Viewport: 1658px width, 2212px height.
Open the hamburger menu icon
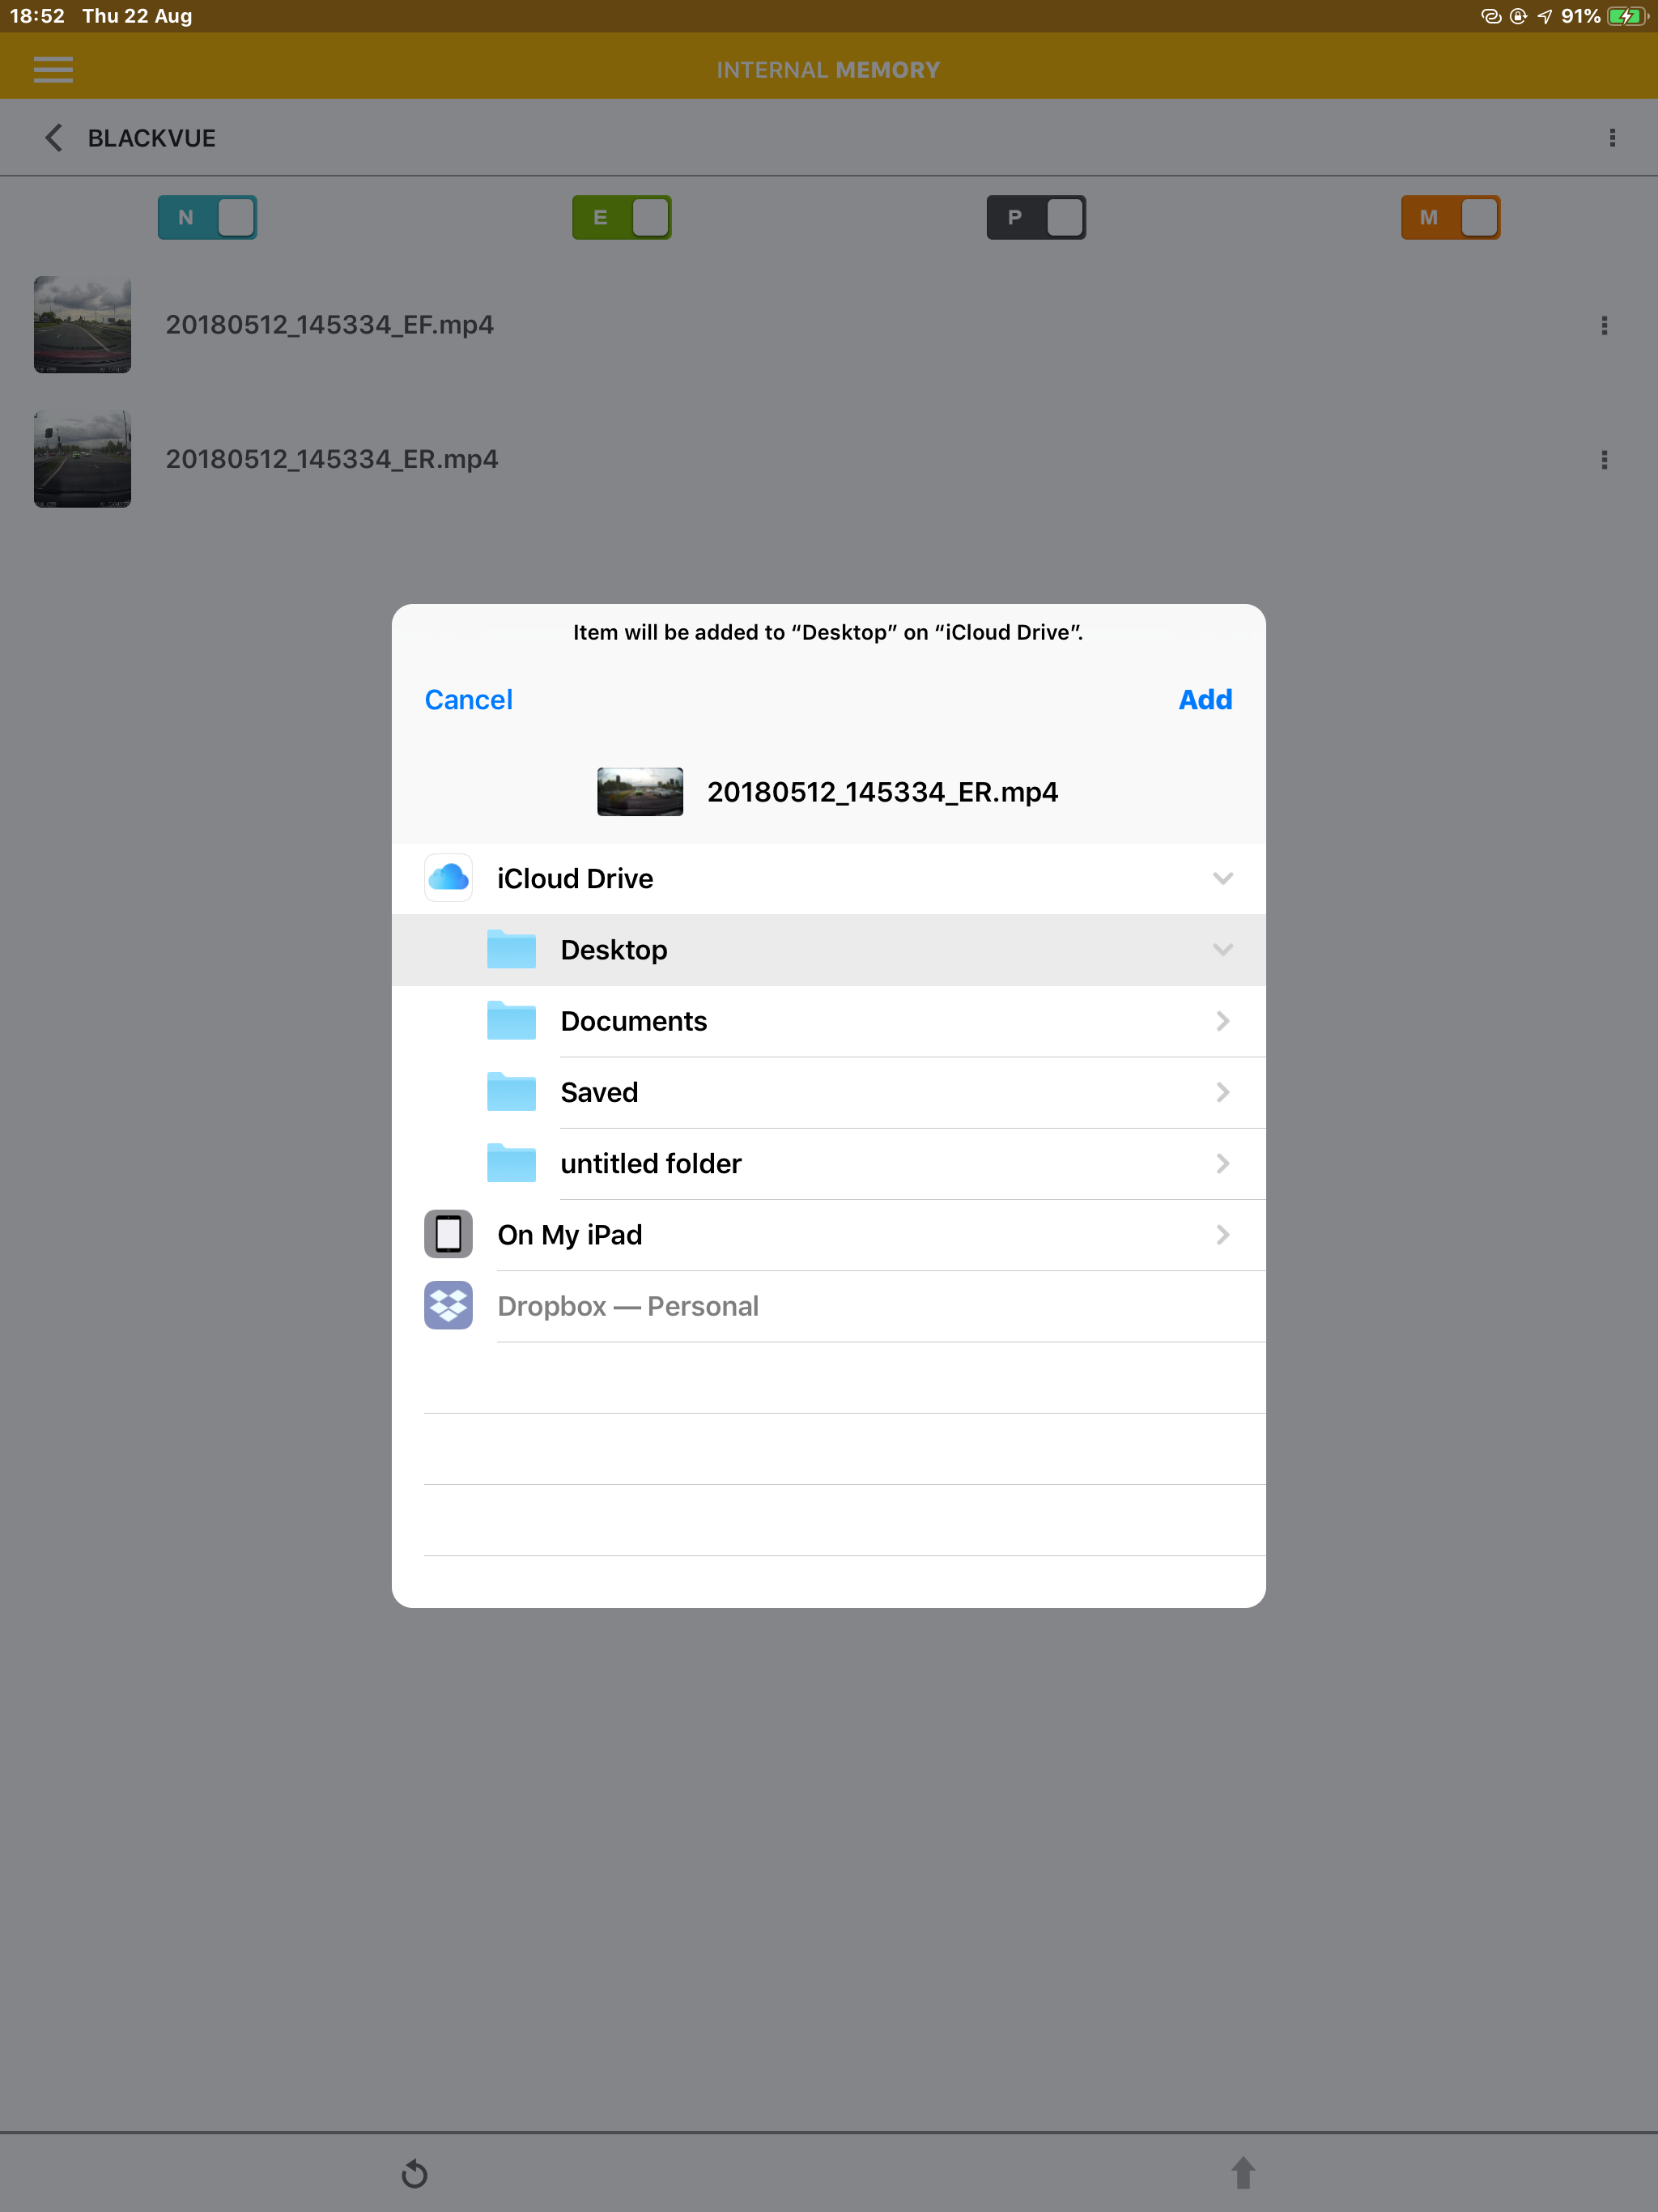pos(53,69)
